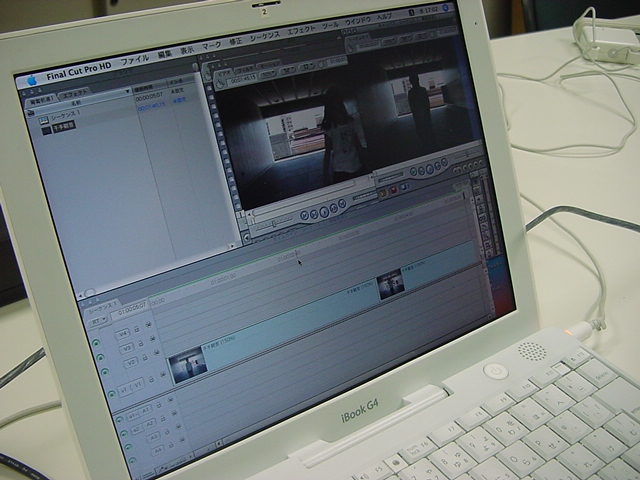This screenshot has height=480, width=640.
Task: Click the a1 source control on A1 track
Action: (133, 415)
